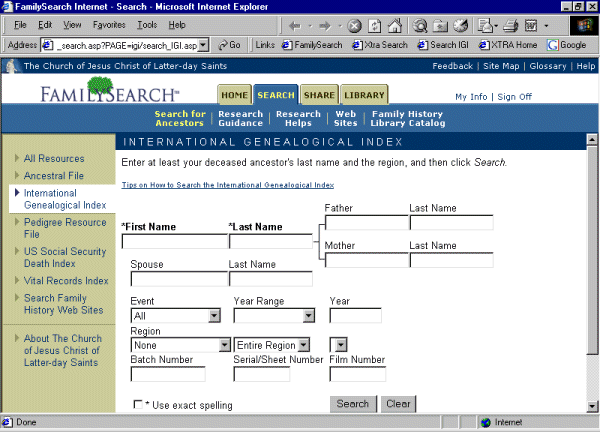Open the Entire Region dropdown
This screenshot has width=600, height=432.
(x=272, y=345)
